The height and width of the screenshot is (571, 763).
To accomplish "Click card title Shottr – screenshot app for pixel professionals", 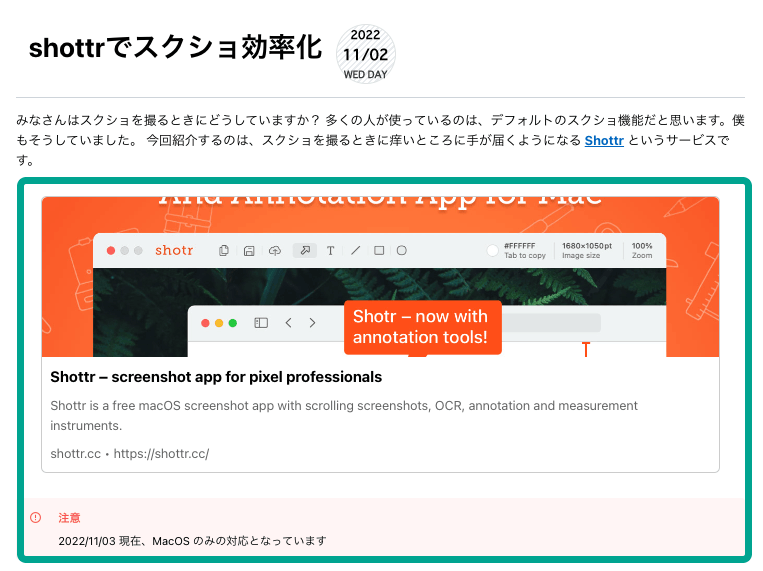I will (x=216, y=377).
